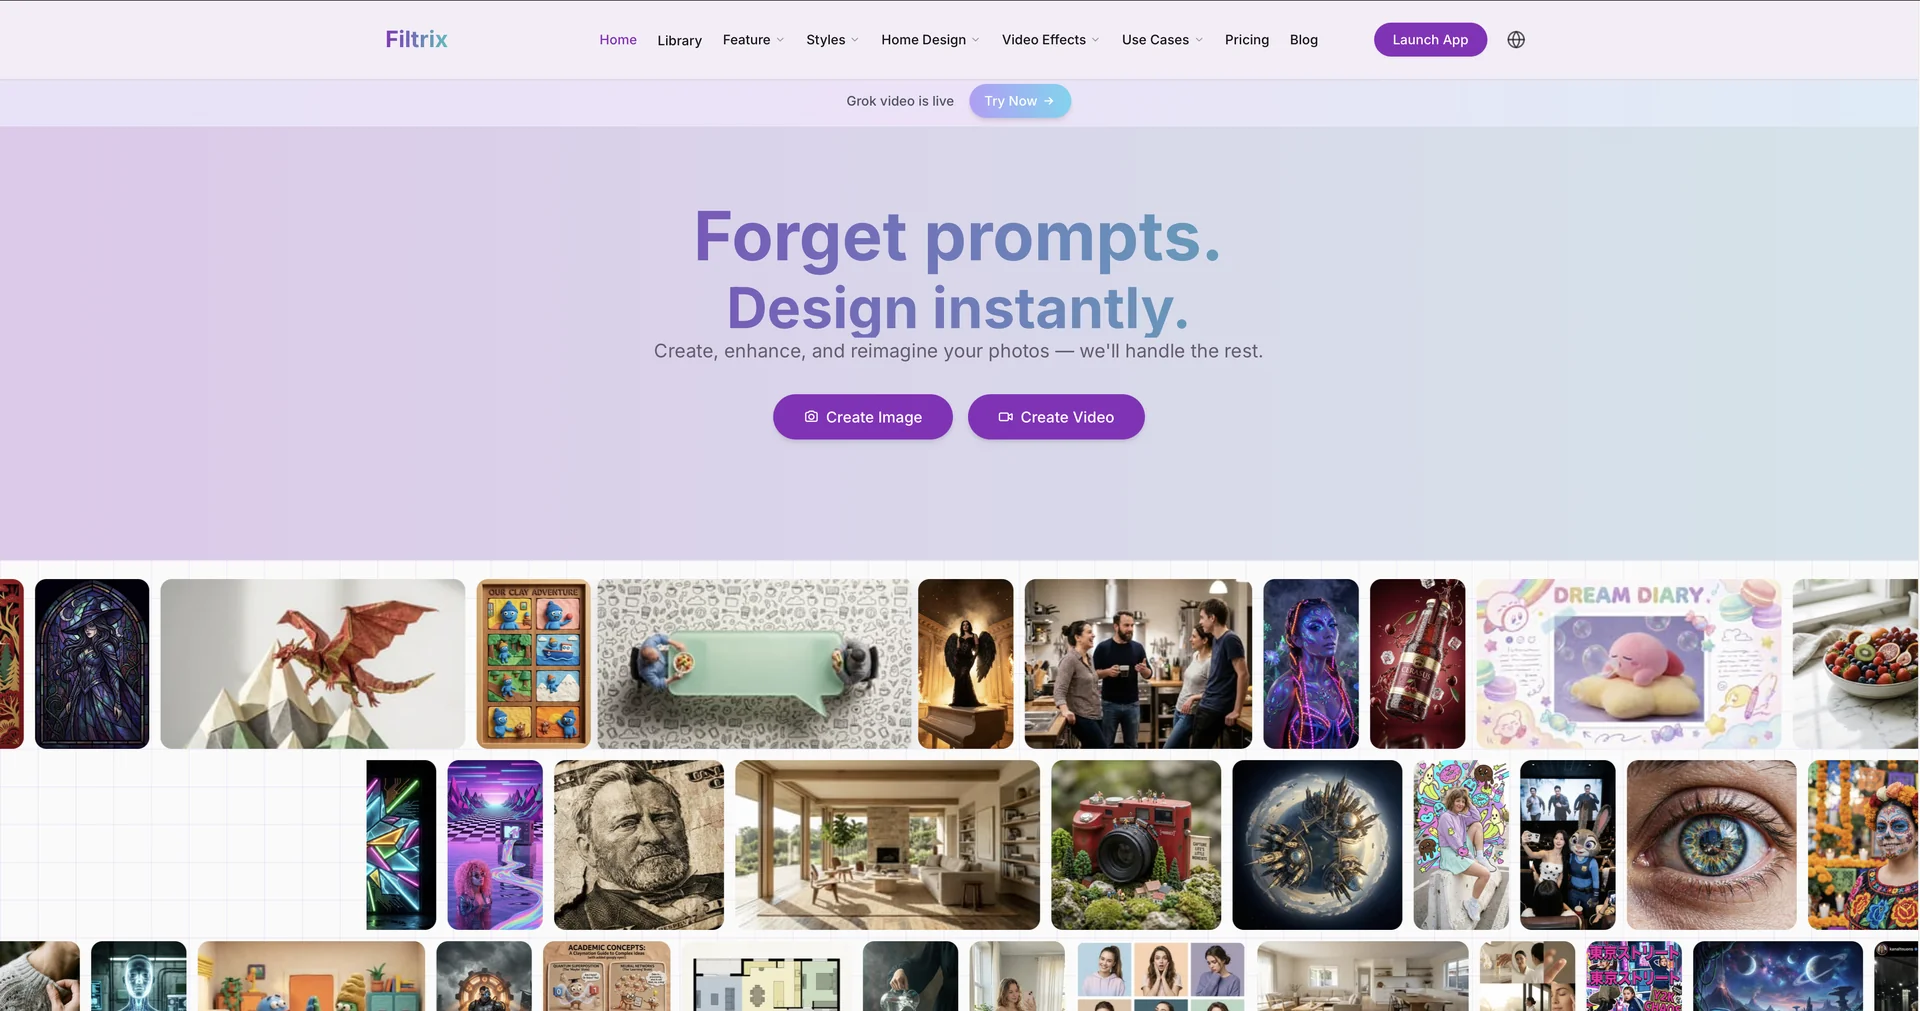Click the globe language selector icon

click(1516, 40)
